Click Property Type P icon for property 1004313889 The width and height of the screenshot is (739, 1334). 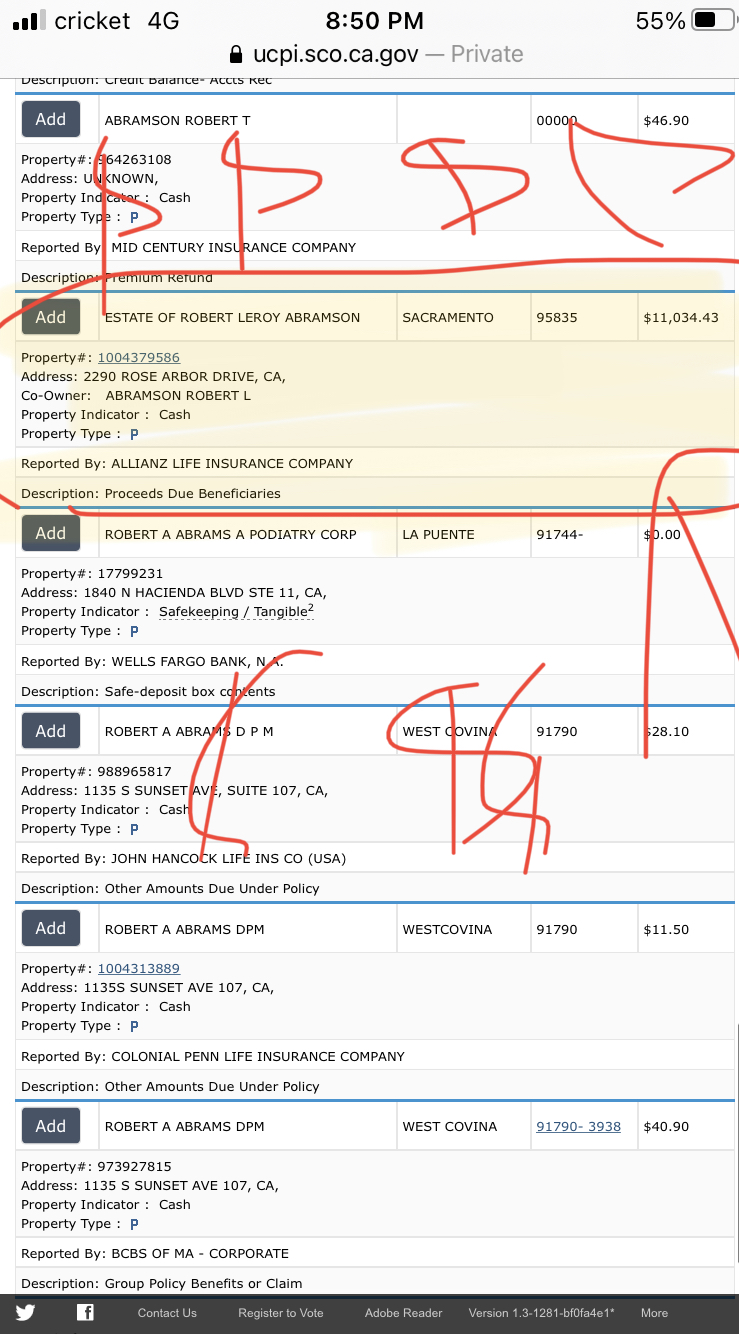tap(134, 1026)
